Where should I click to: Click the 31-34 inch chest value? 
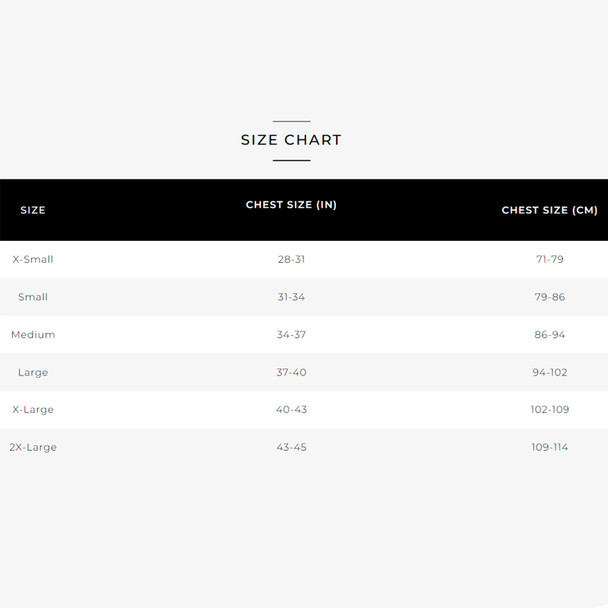pos(291,297)
